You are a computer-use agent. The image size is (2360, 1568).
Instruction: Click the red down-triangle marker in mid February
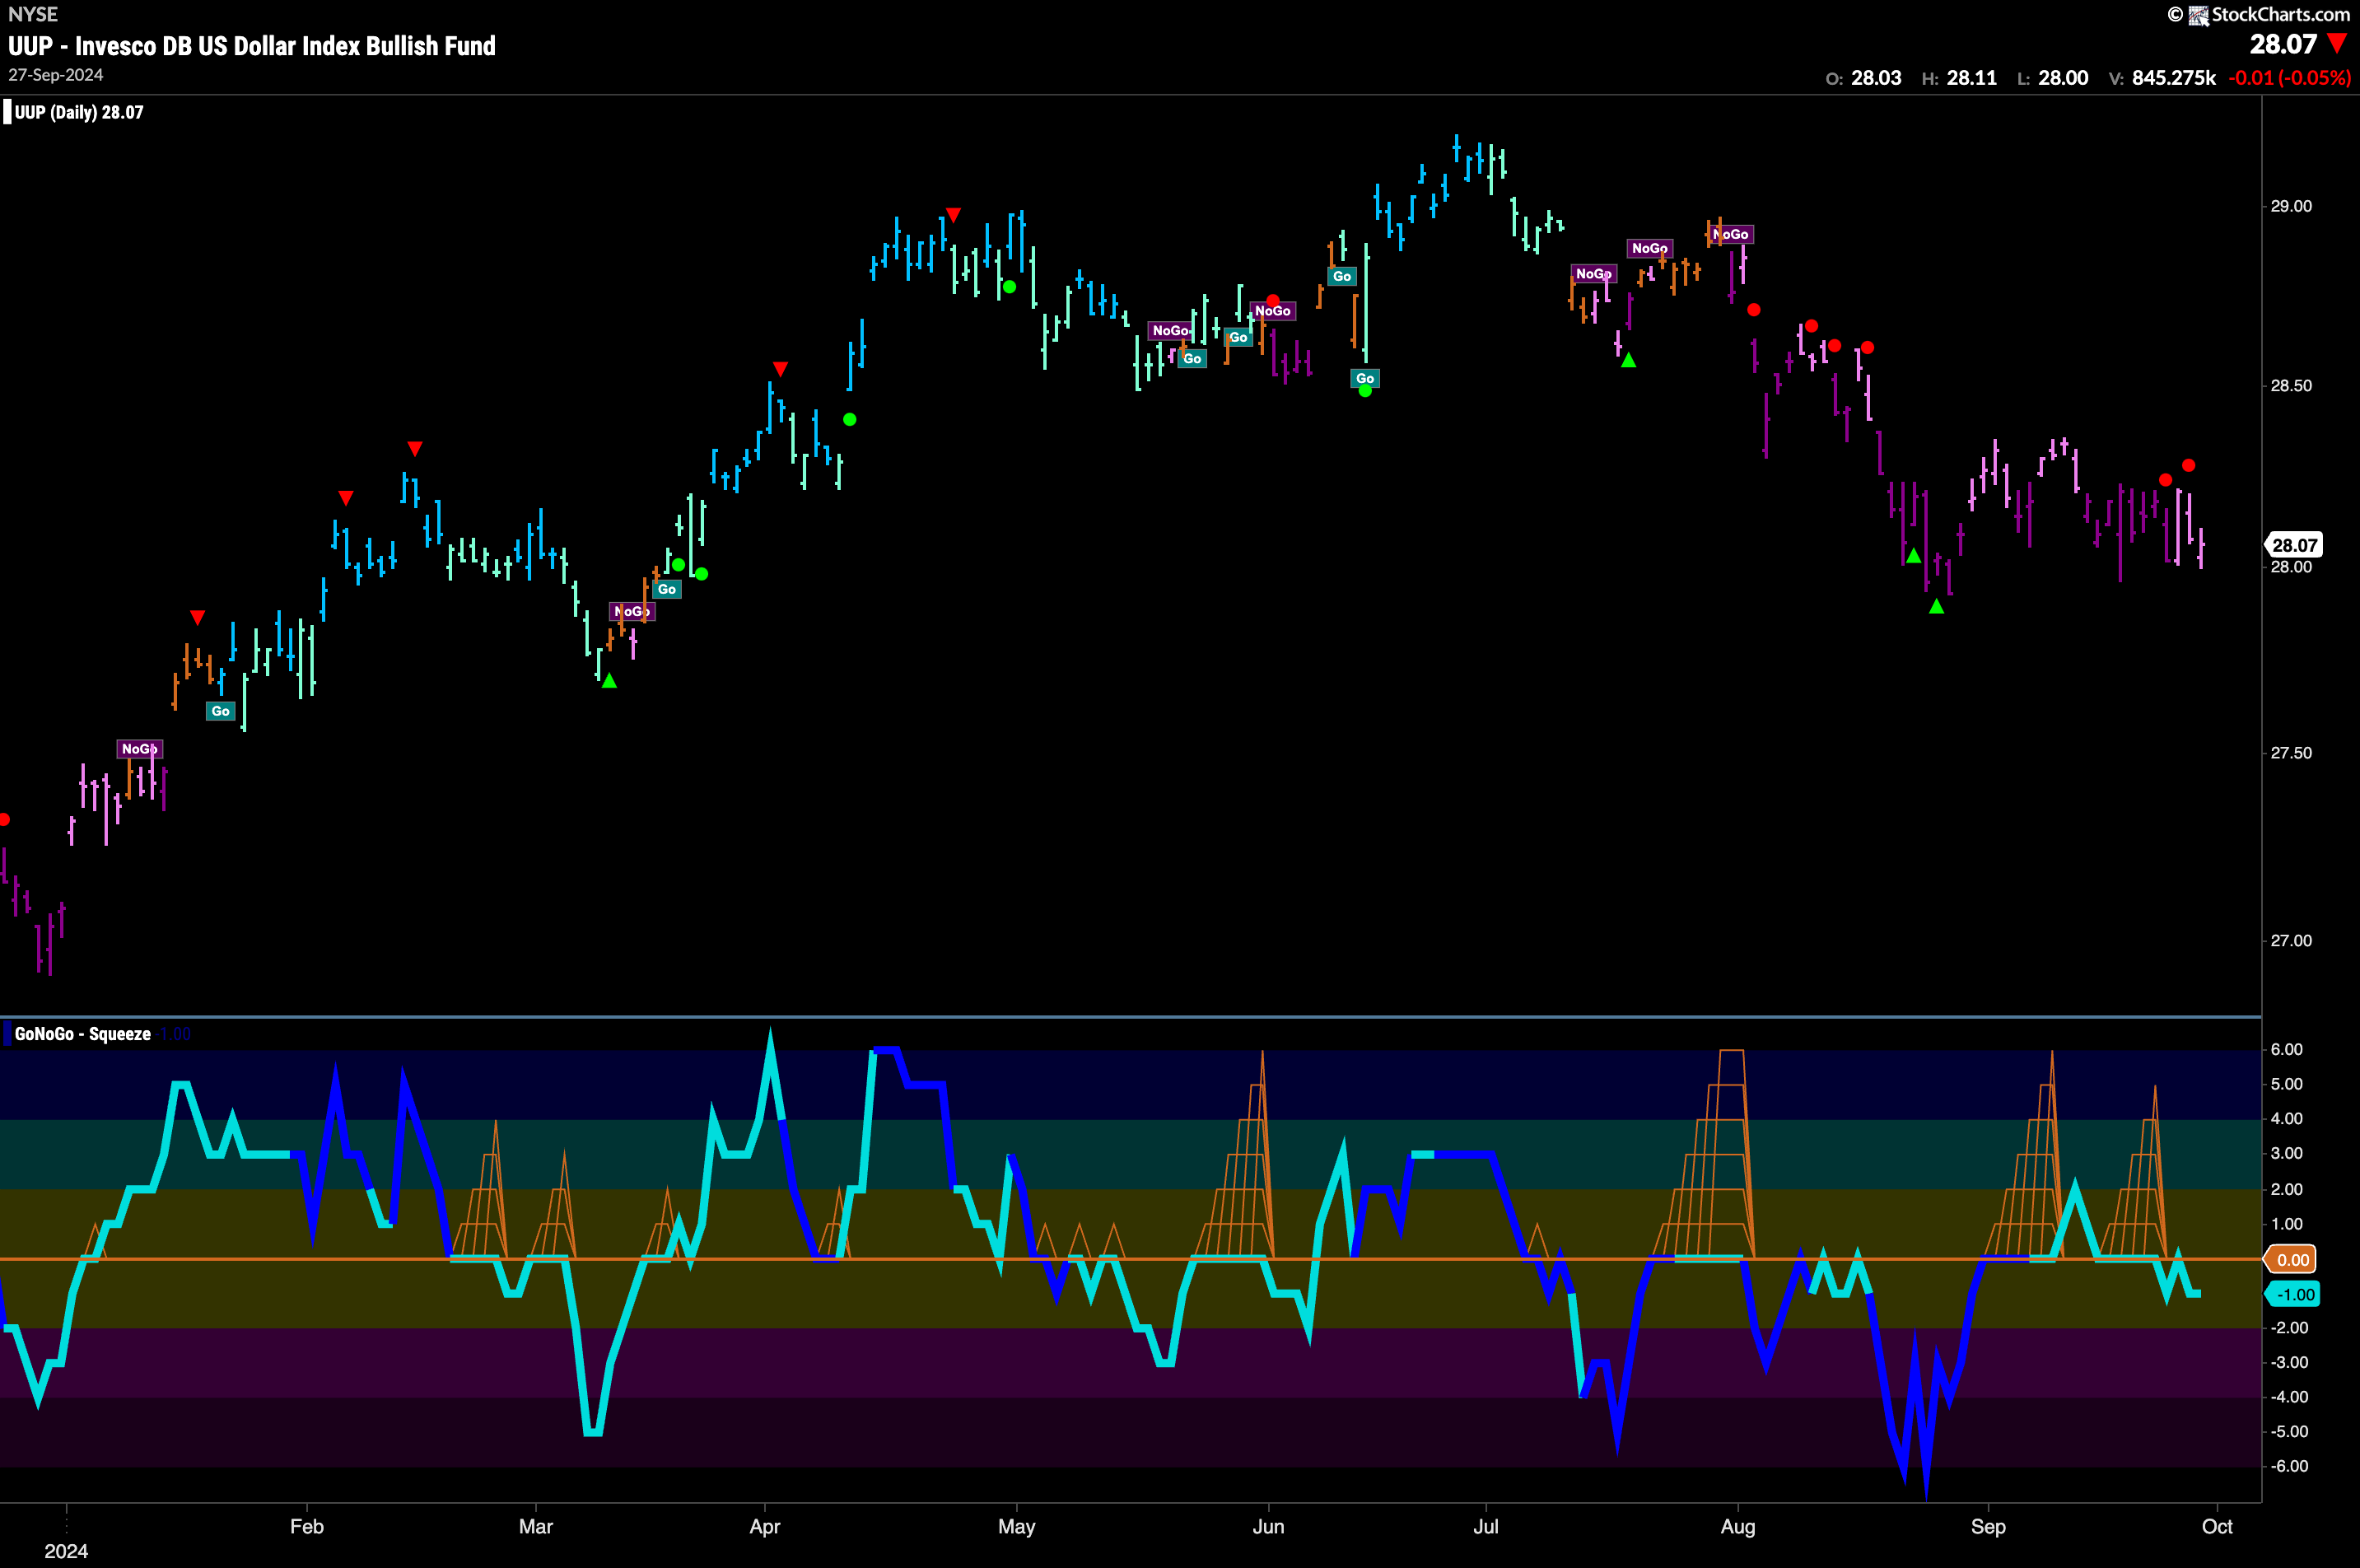[415, 448]
